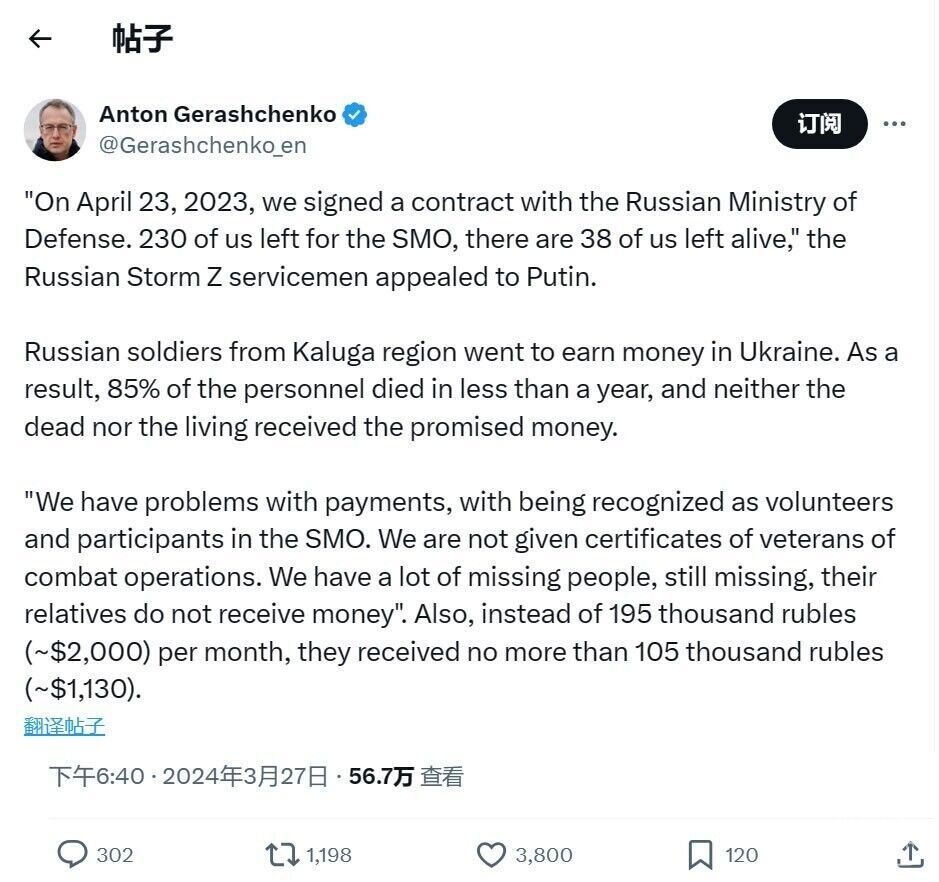Click the @Gerashchenko_en handle
Screen dimensions: 939x882
pos(202,145)
